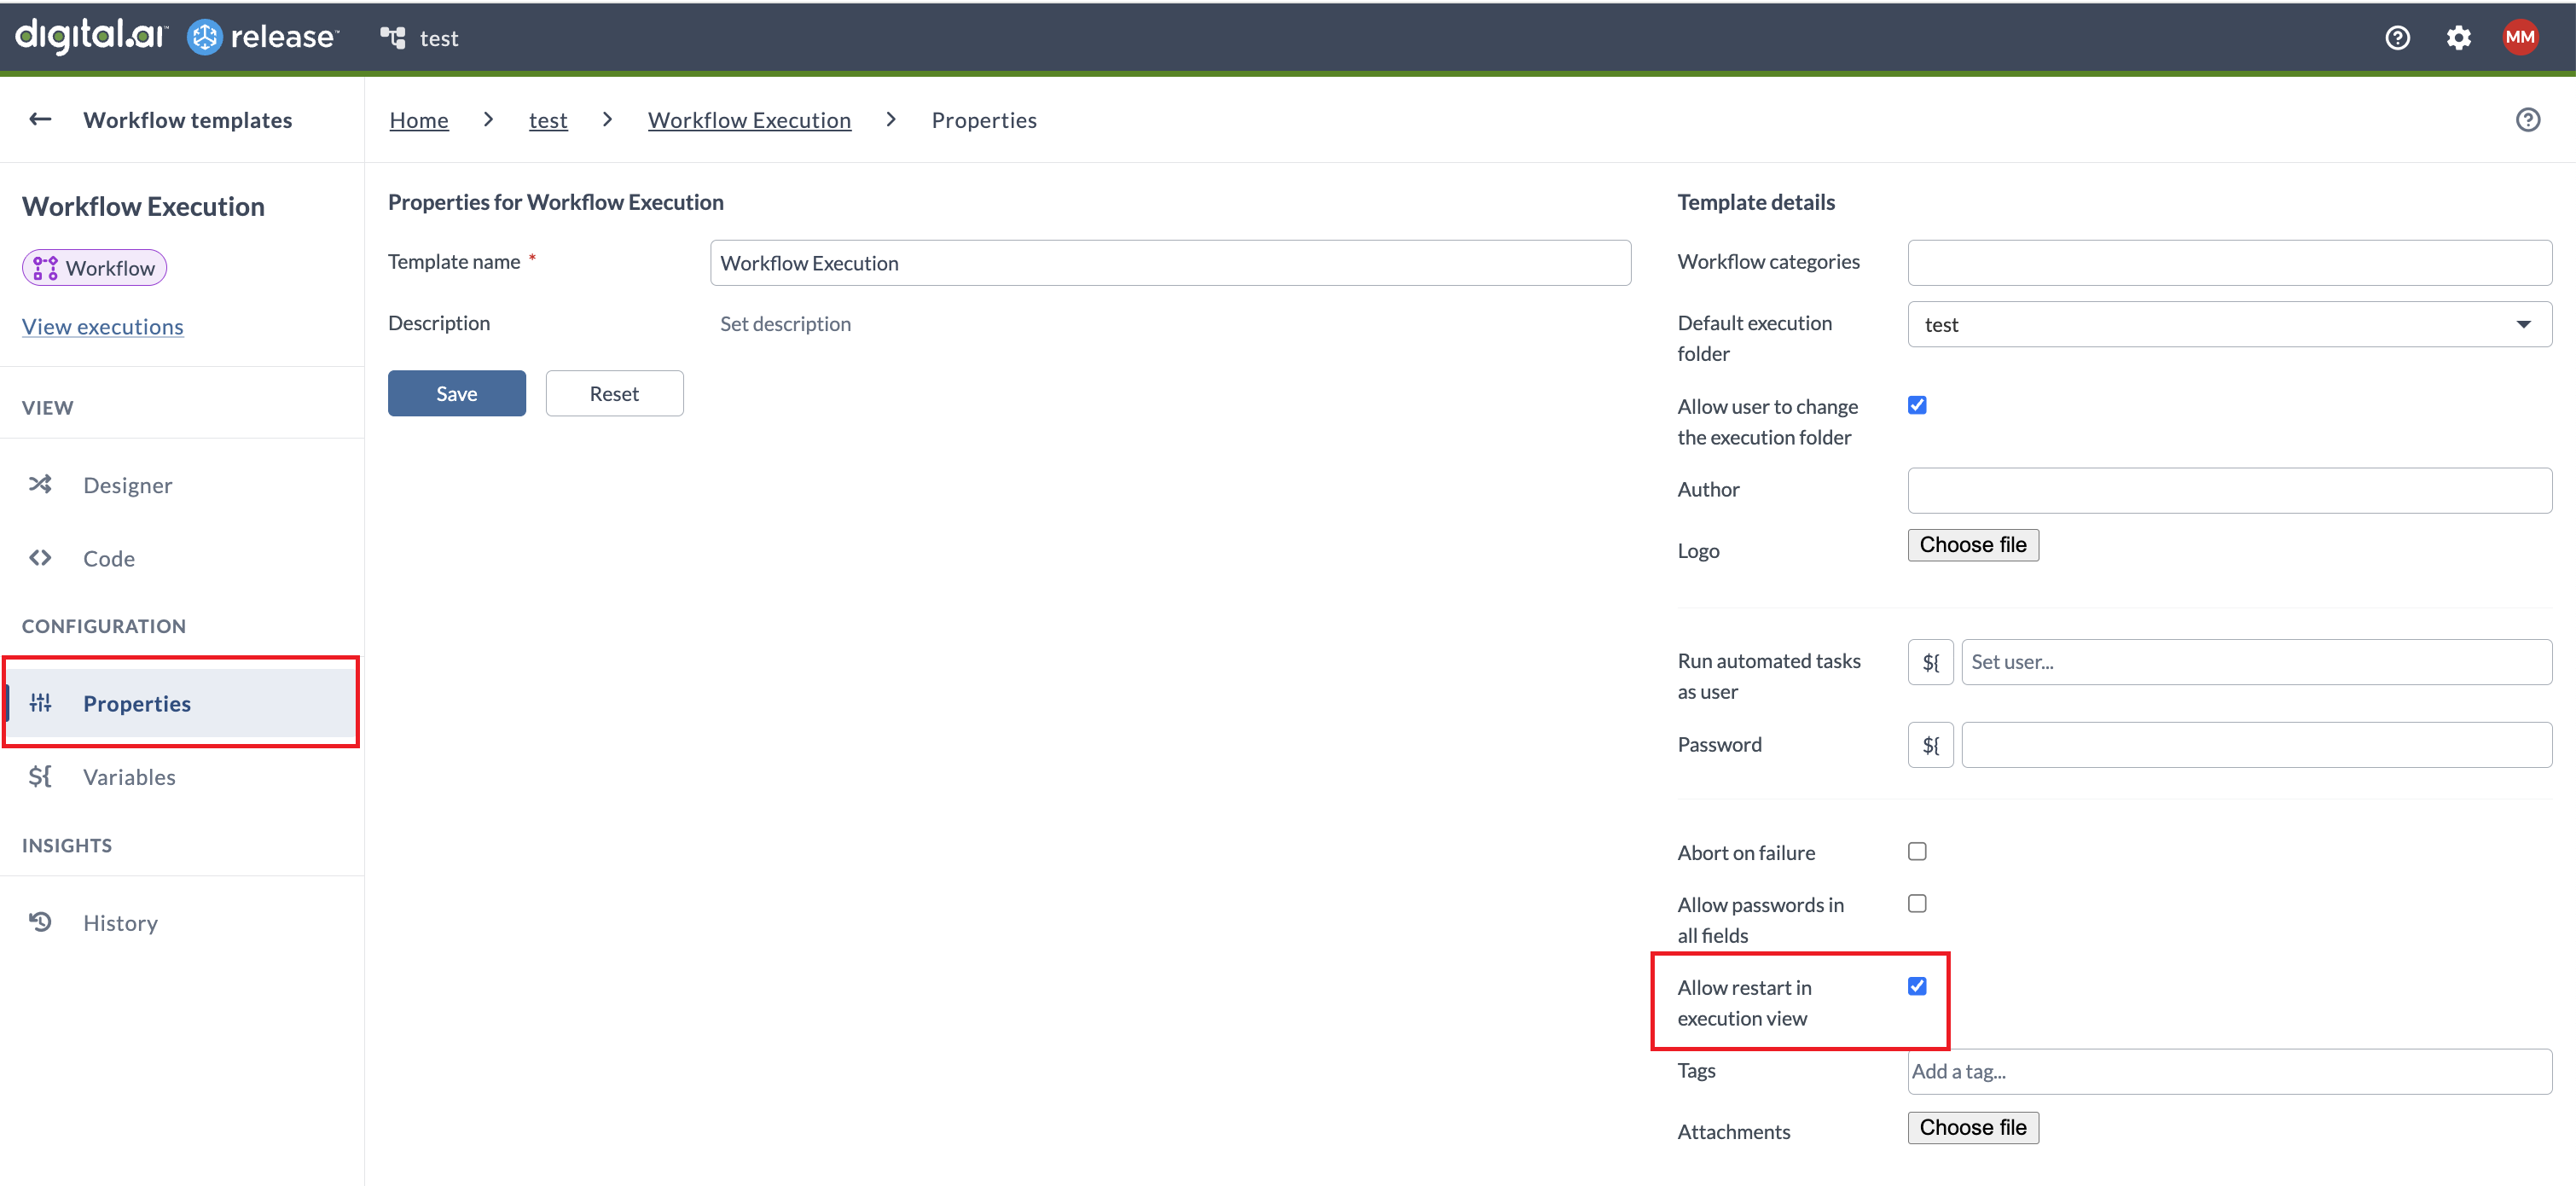Enable Allow passwords in all fields
This screenshot has width=2576, height=1186.
1917,902
